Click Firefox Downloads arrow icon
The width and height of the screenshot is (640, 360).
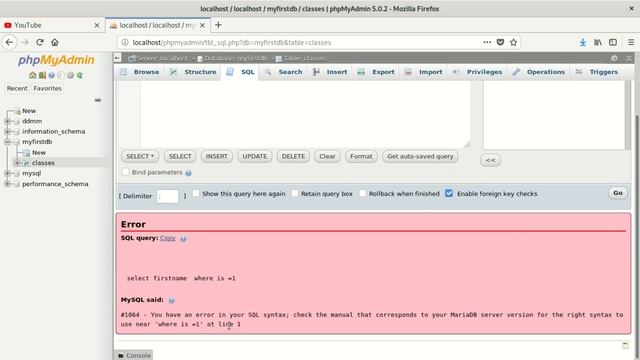[x=582, y=42]
